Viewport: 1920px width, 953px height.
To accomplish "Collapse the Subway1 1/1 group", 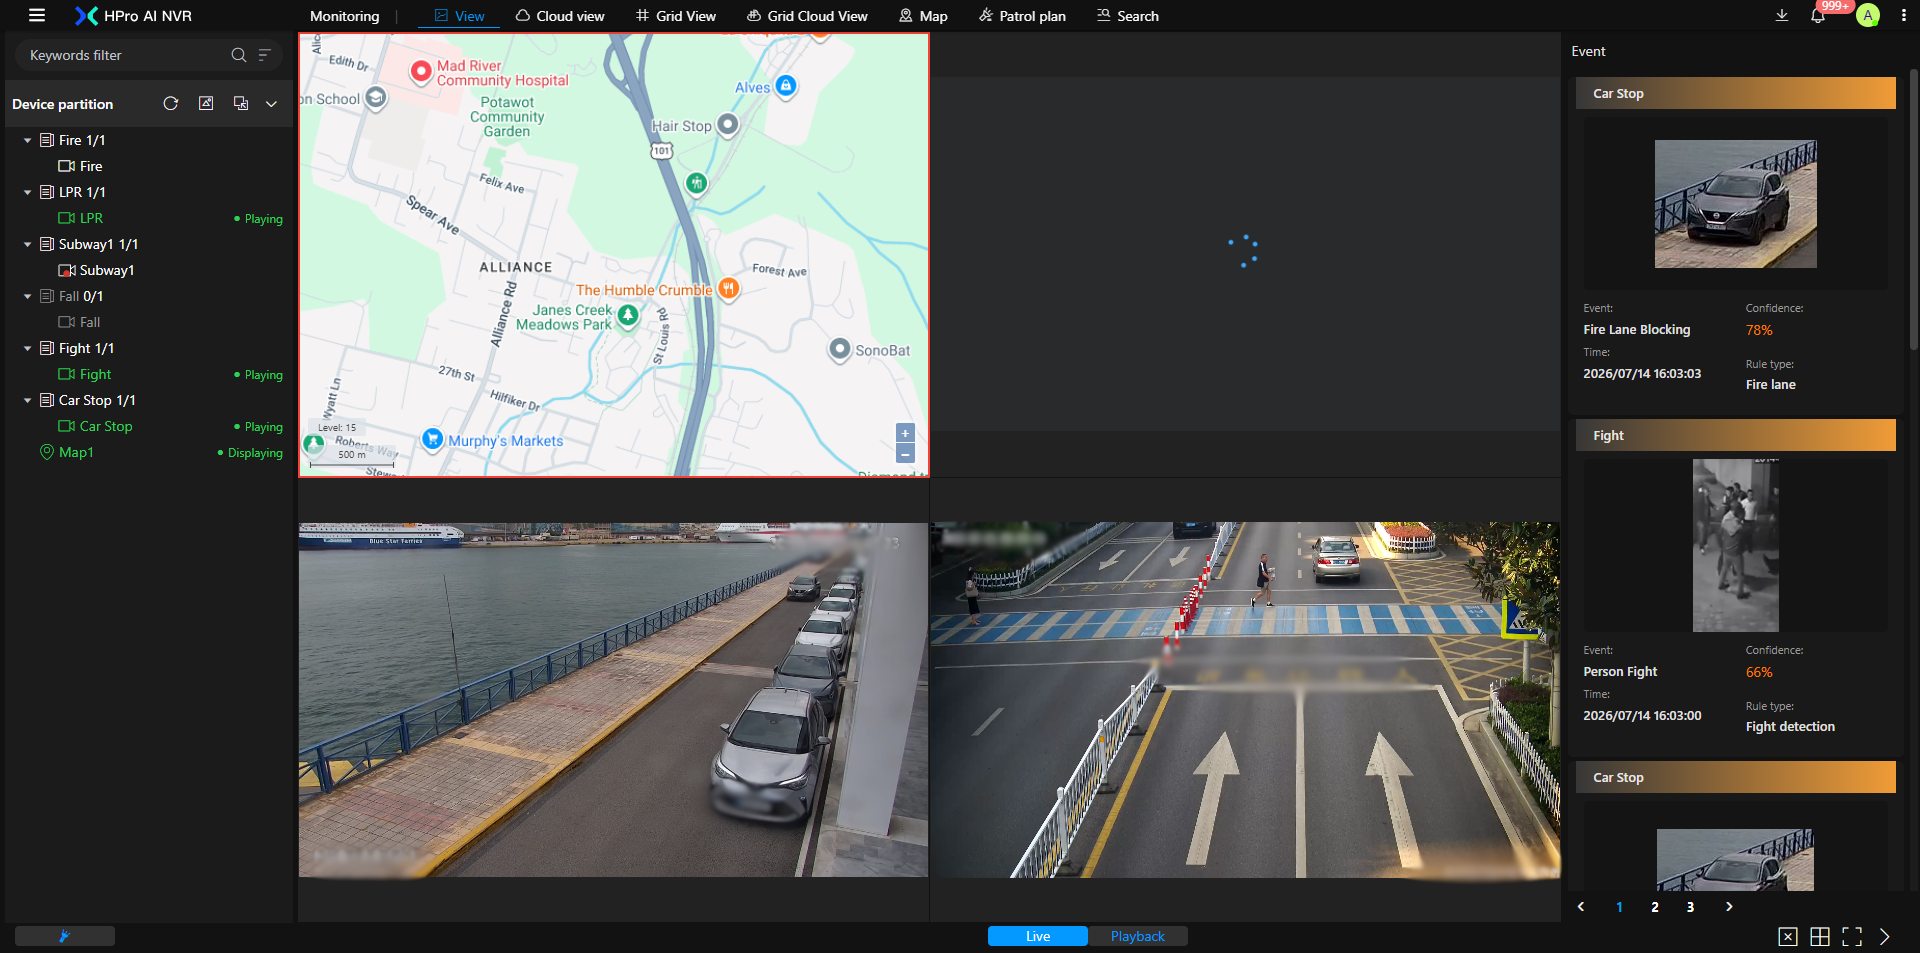I will 28,244.
